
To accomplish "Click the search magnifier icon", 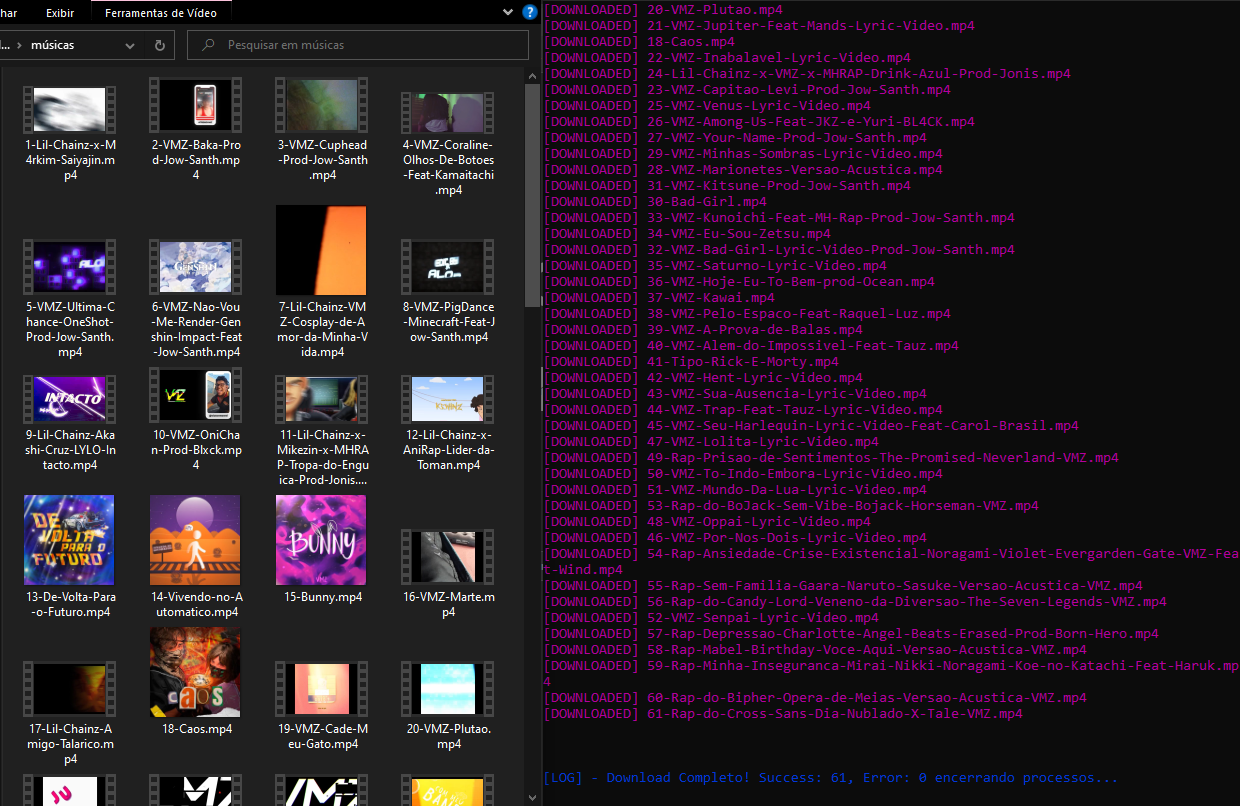I will (x=208, y=45).
